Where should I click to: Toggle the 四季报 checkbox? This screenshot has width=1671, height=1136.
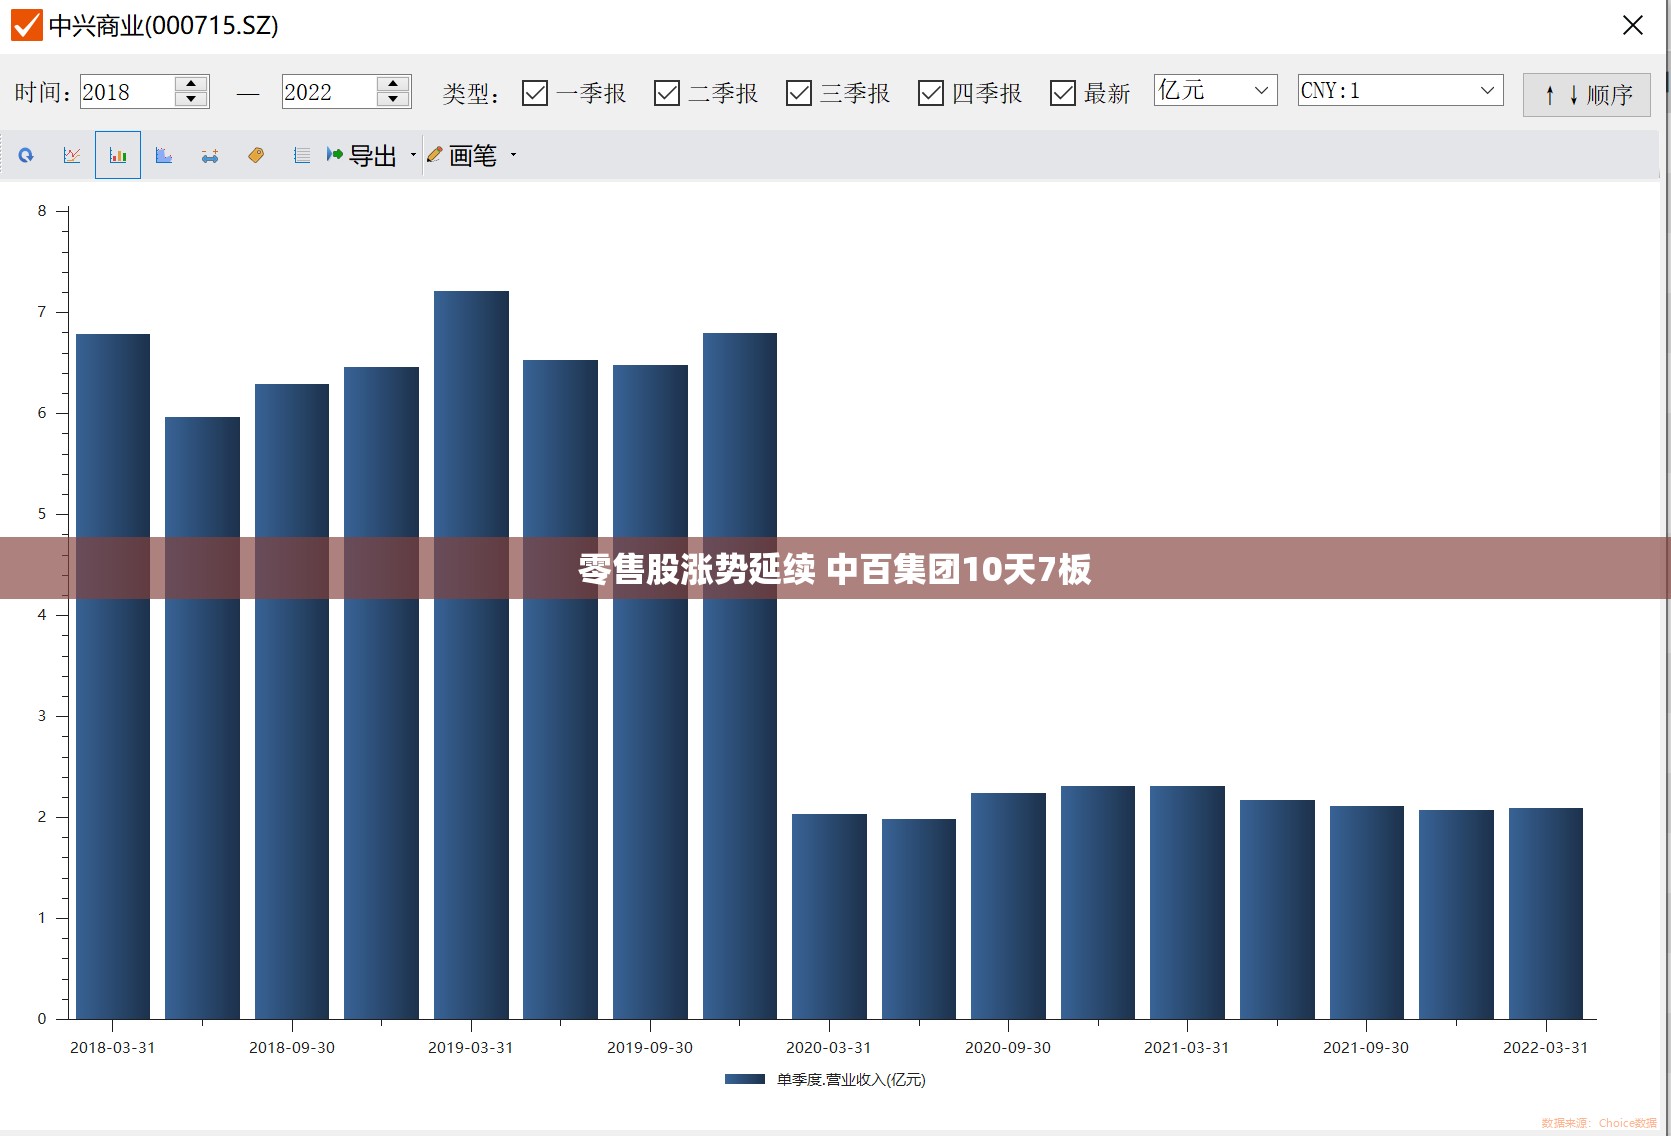(931, 93)
